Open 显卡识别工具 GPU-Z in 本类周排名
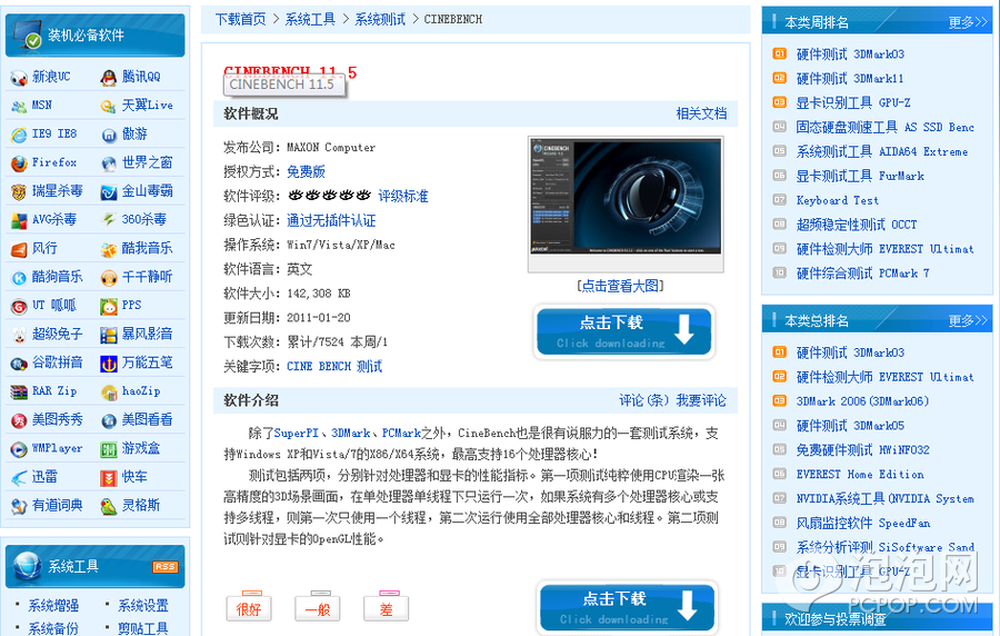This screenshot has height=636, width=1000. [853, 103]
